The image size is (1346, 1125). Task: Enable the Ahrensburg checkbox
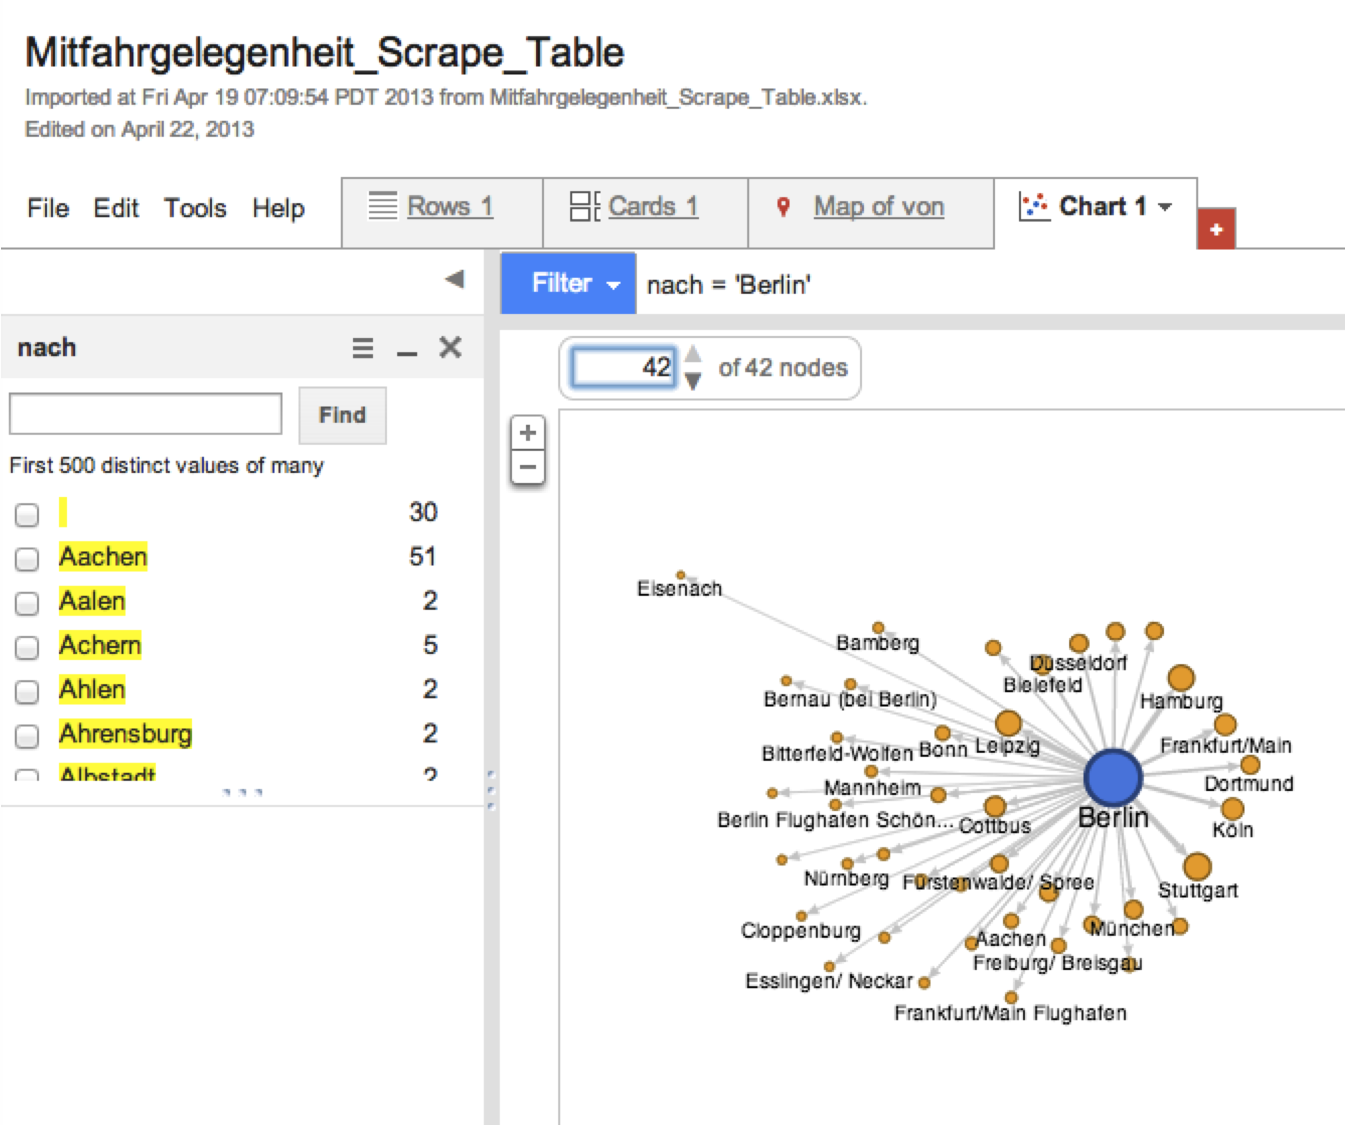(x=27, y=736)
